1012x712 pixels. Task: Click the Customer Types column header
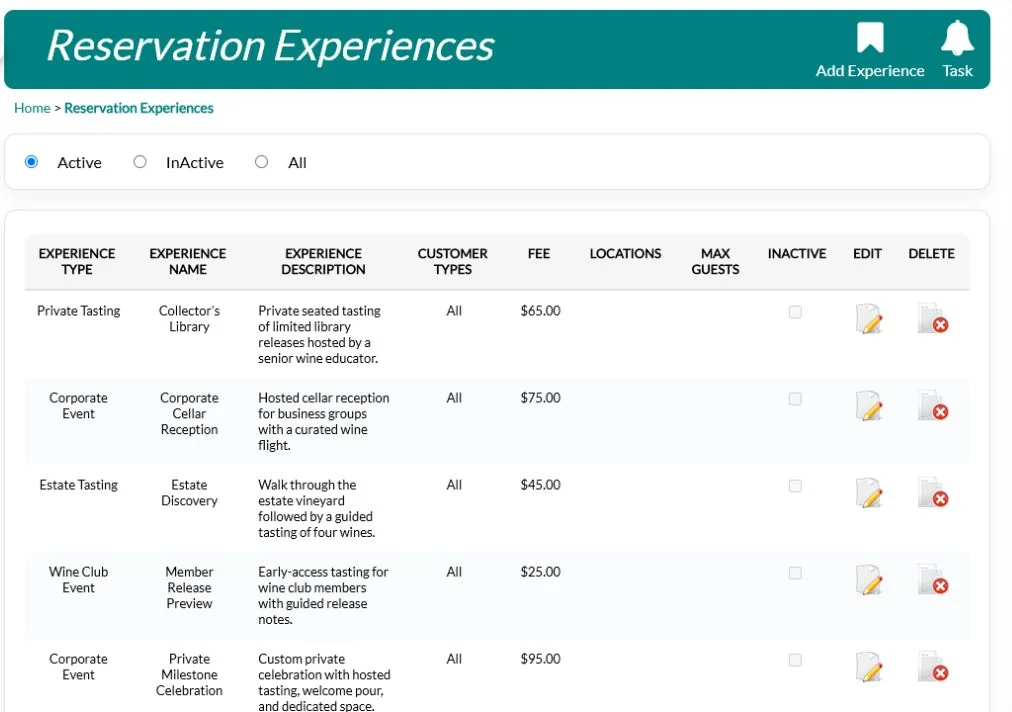pos(452,261)
